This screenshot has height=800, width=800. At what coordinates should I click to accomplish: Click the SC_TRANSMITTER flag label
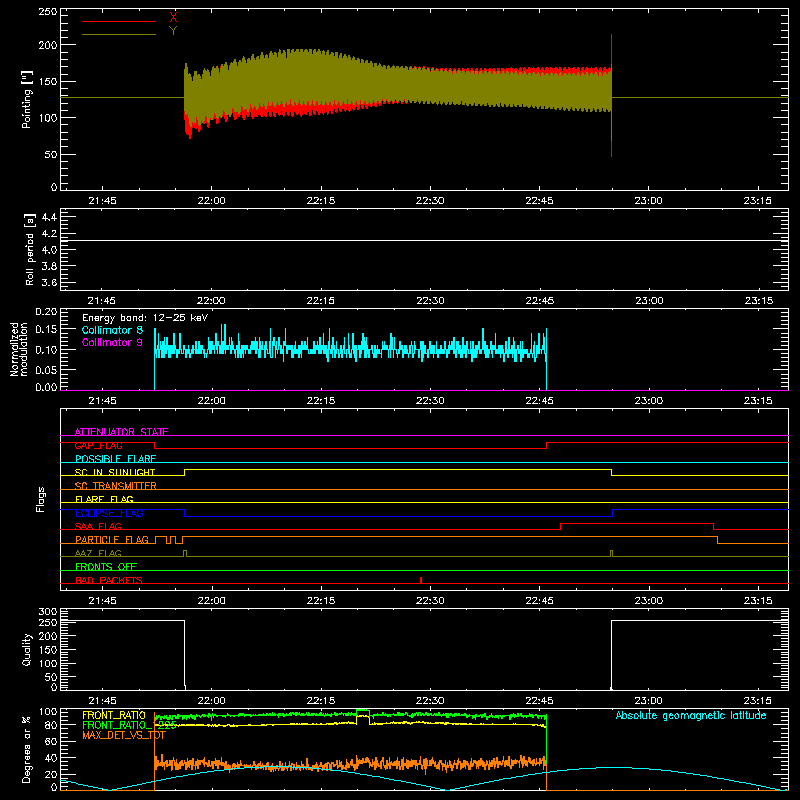[116, 486]
